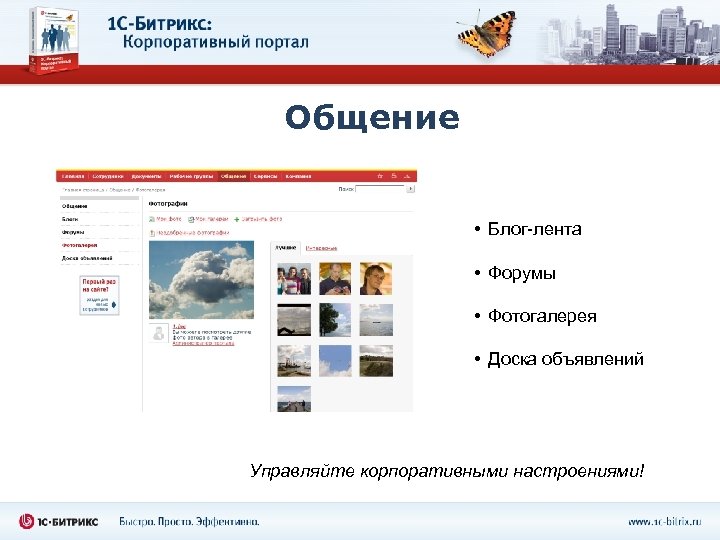Click the "Блог-лента" bullet text
Screen dimensions: 720x540
pos(534,229)
